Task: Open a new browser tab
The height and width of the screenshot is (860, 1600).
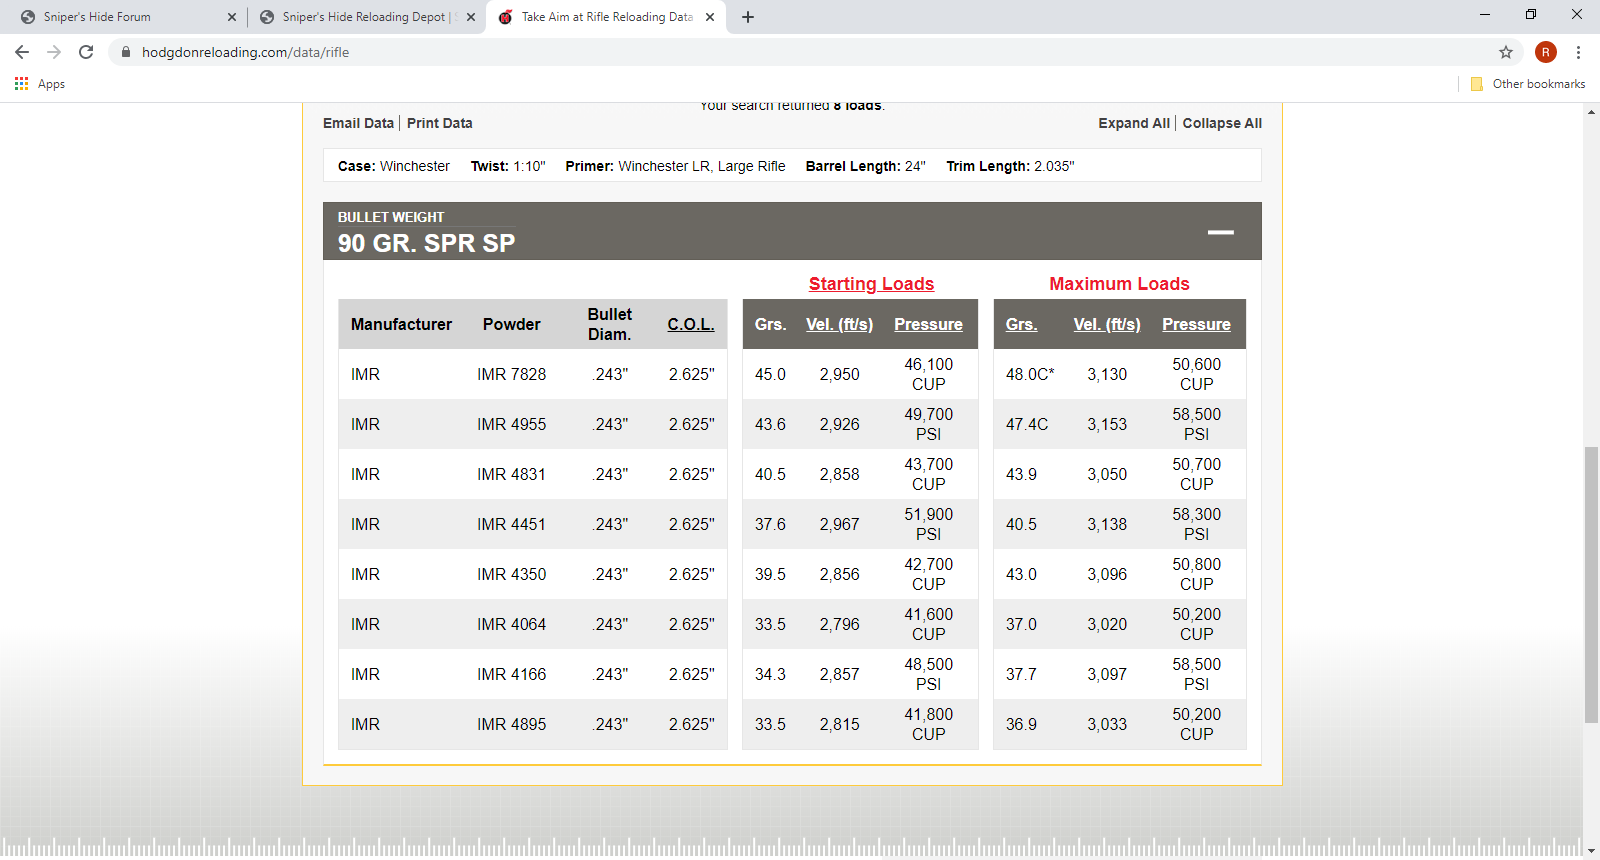Action: coord(748,17)
